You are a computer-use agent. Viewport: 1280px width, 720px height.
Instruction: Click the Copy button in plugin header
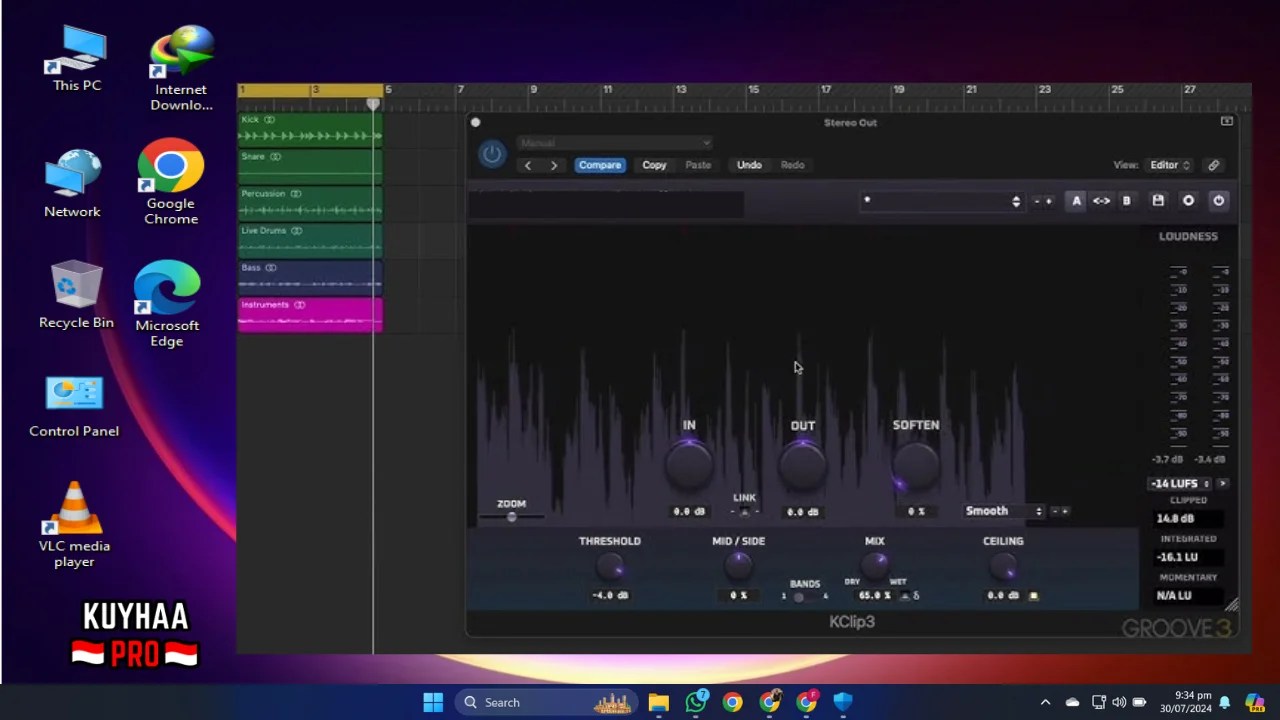coord(654,165)
